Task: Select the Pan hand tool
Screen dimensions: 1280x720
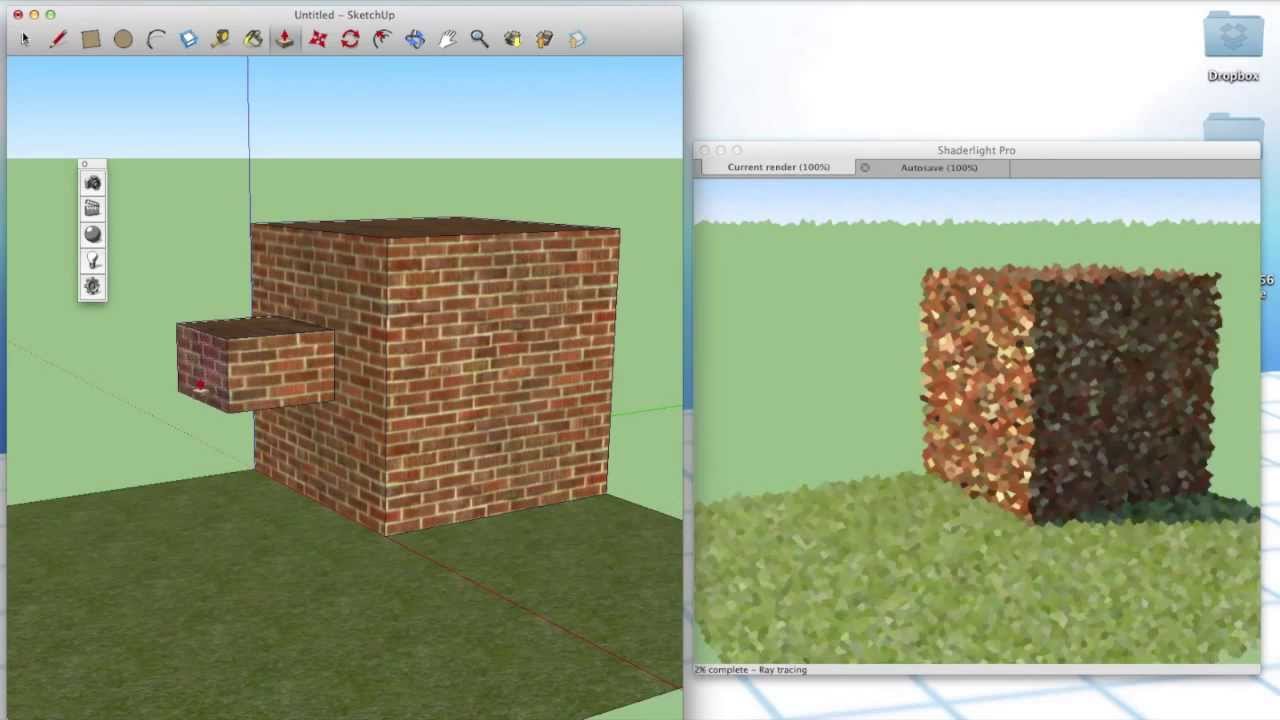Action: [x=447, y=39]
